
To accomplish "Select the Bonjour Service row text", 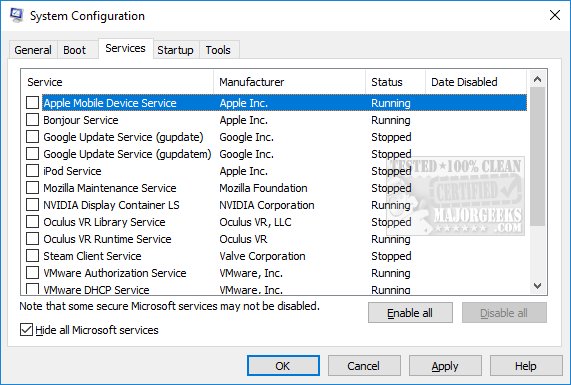I will pos(81,120).
